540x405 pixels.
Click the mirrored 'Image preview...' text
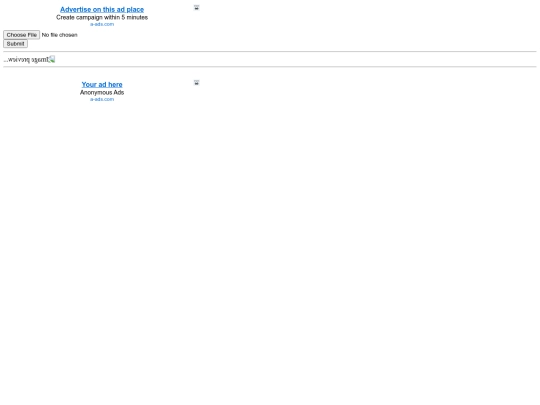point(26,60)
